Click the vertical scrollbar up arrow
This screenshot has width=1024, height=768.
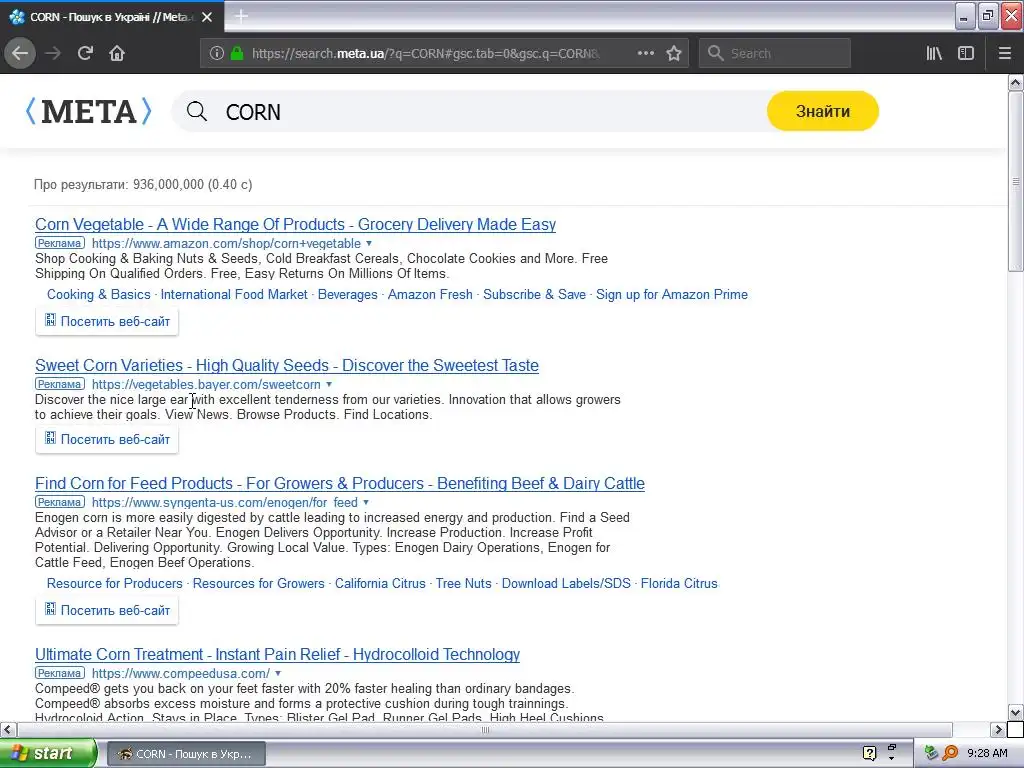pyautogui.click(x=1016, y=82)
